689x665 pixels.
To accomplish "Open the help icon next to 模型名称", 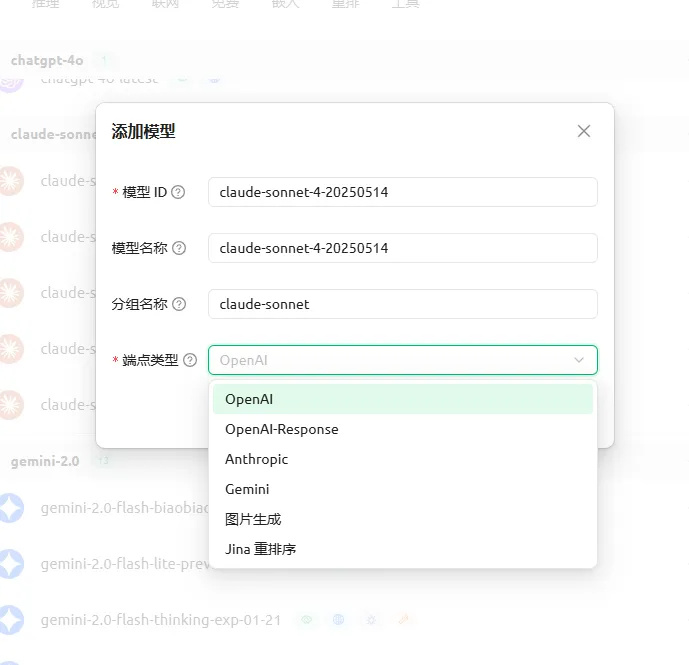I will coord(179,248).
